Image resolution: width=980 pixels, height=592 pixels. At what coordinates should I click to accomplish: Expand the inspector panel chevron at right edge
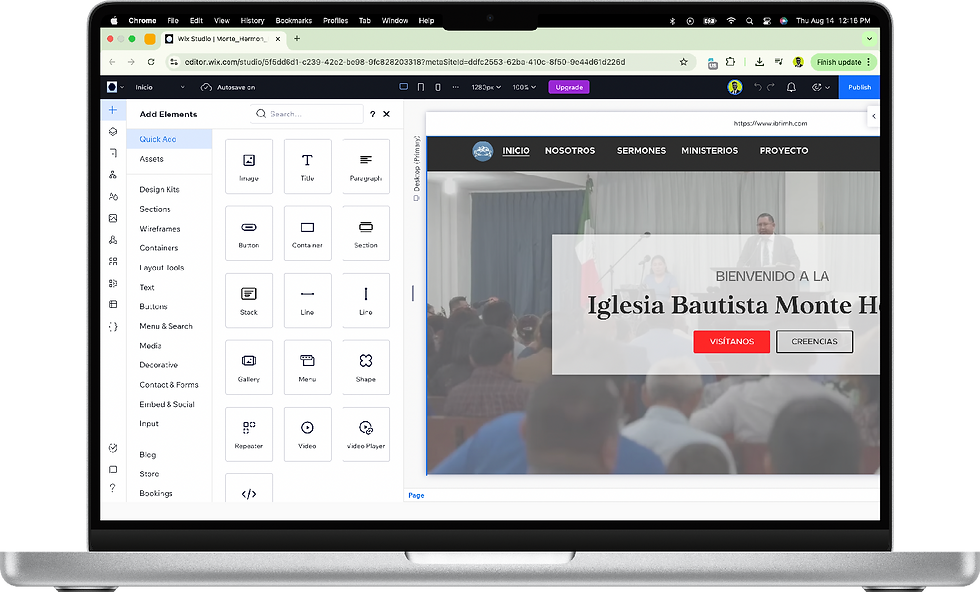tap(873, 116)
